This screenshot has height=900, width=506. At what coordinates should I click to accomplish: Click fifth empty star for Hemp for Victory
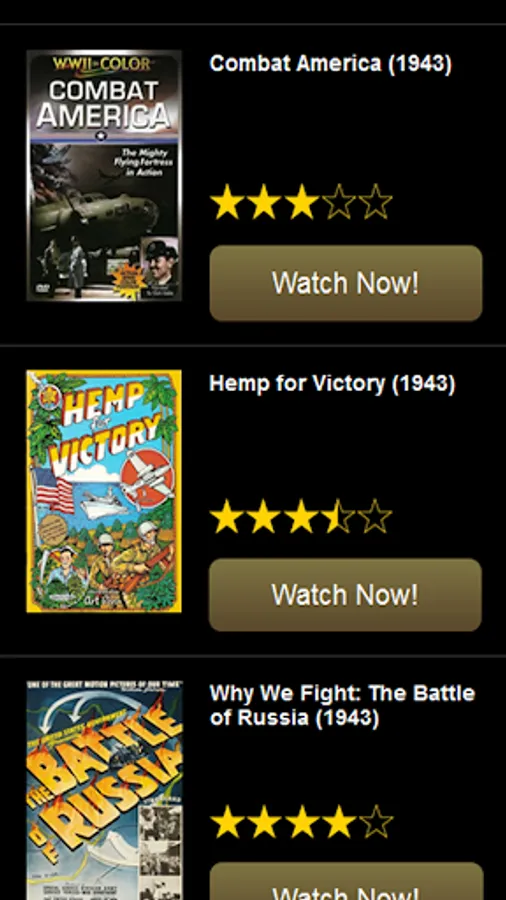click(x=375, y=516)
